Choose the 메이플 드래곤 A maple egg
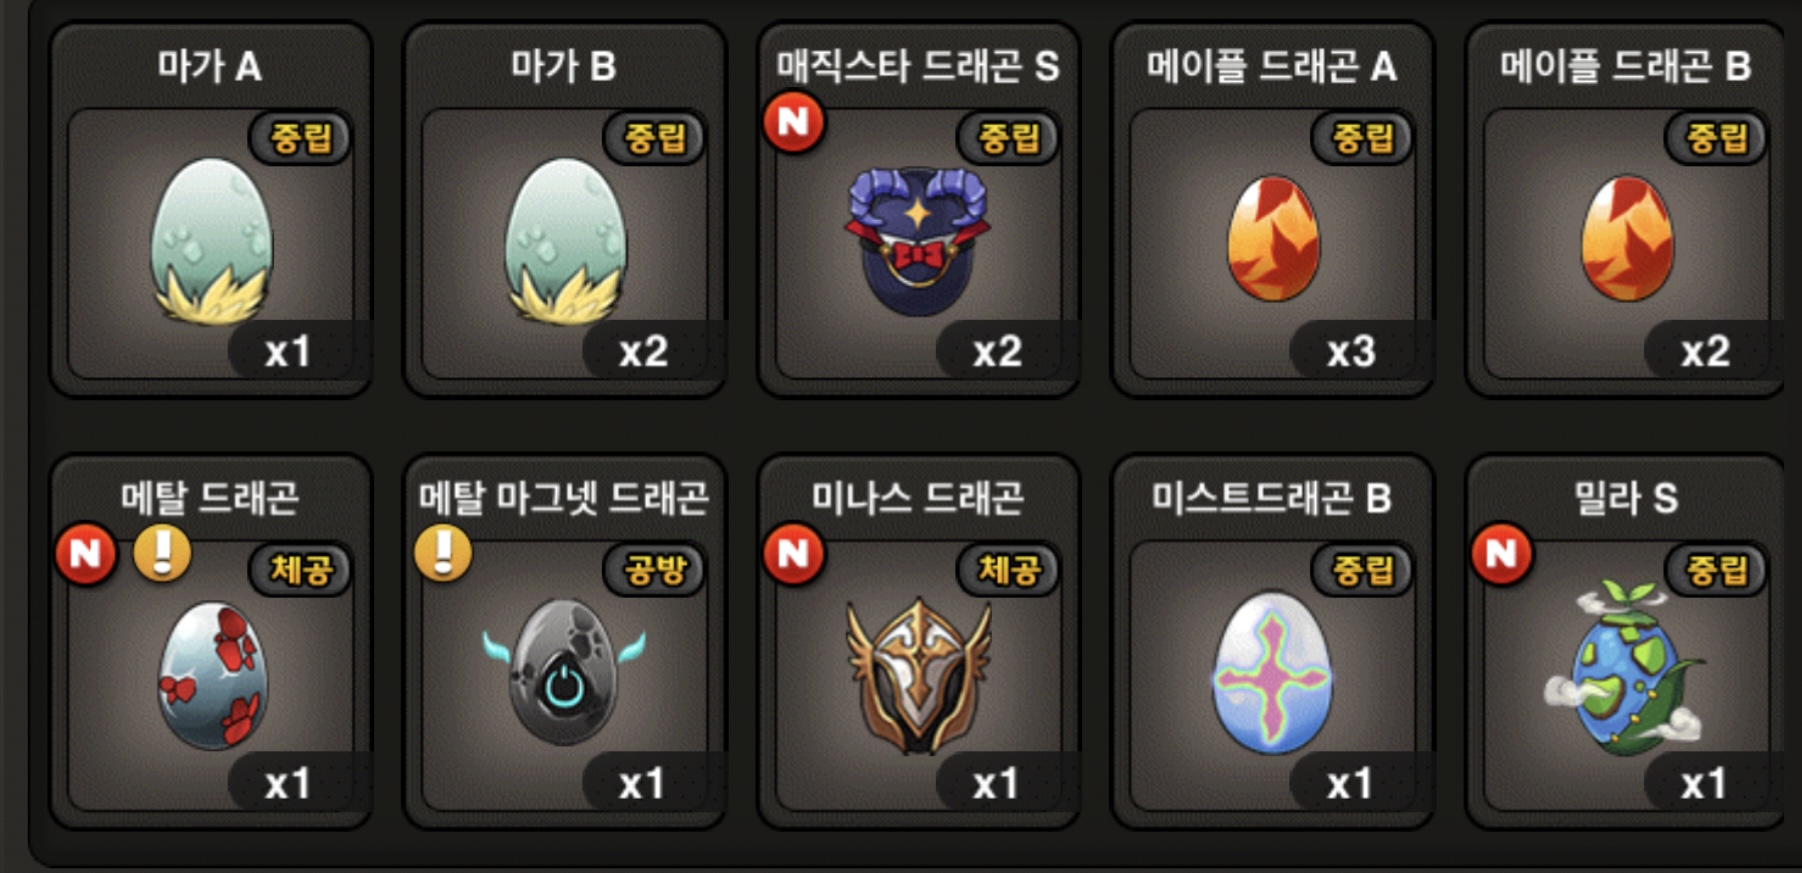The width and height of the screenshot is (1802, 873). click(1273, 238)
